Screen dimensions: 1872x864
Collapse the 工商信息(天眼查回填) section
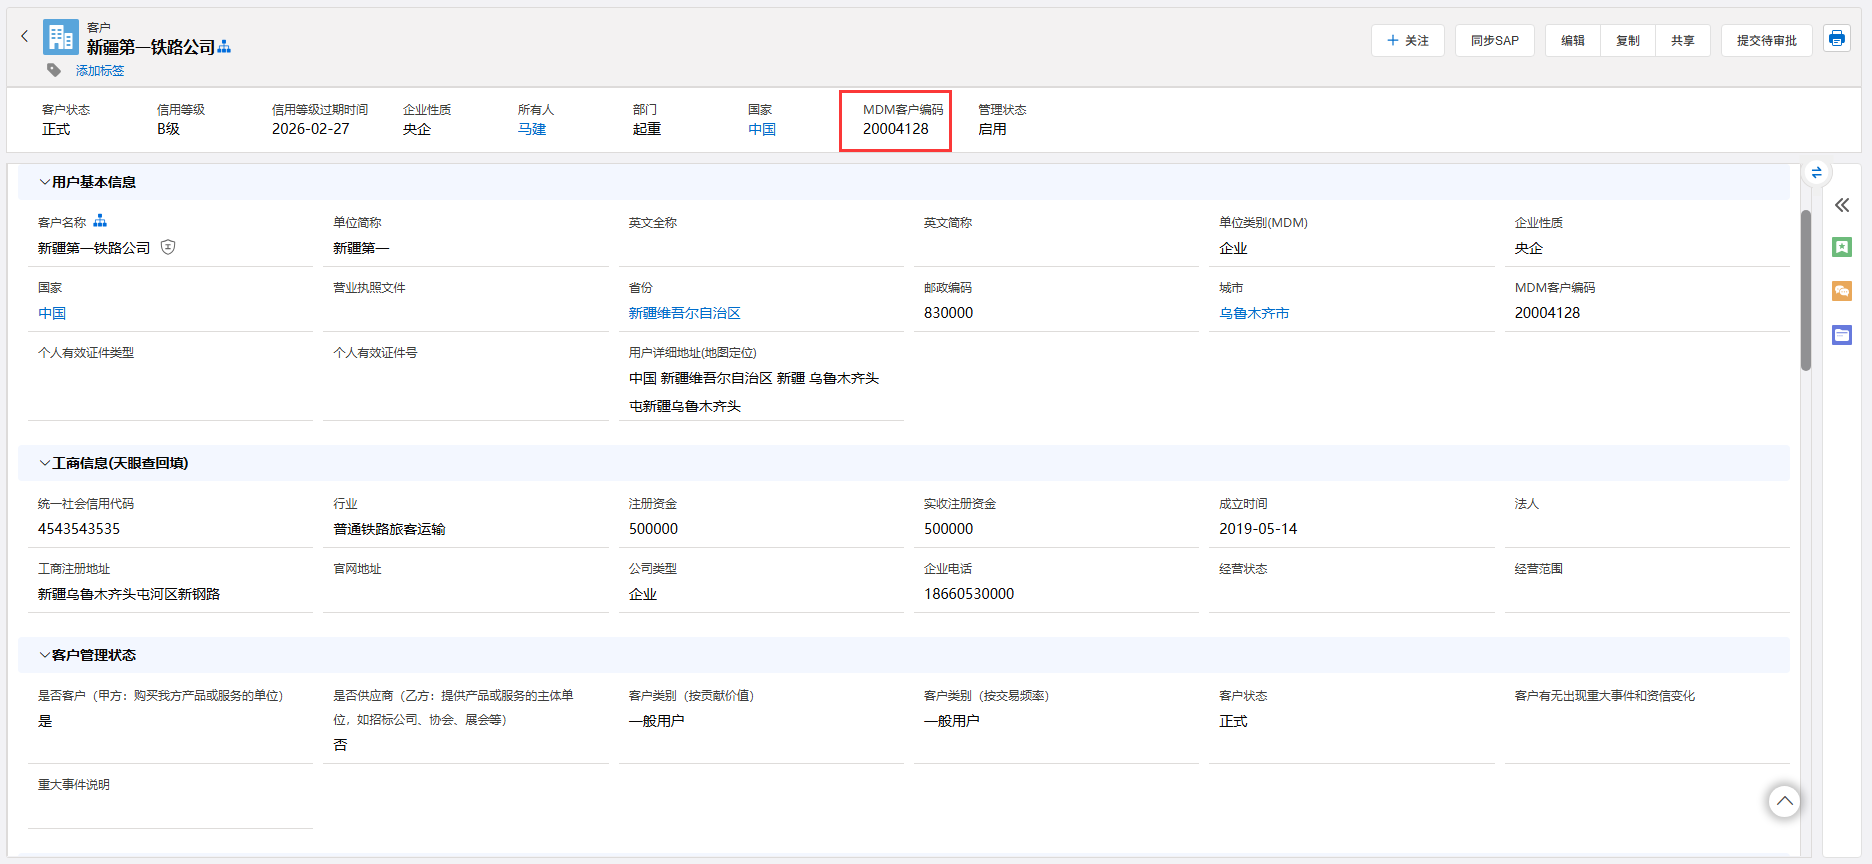click(45, 463)
